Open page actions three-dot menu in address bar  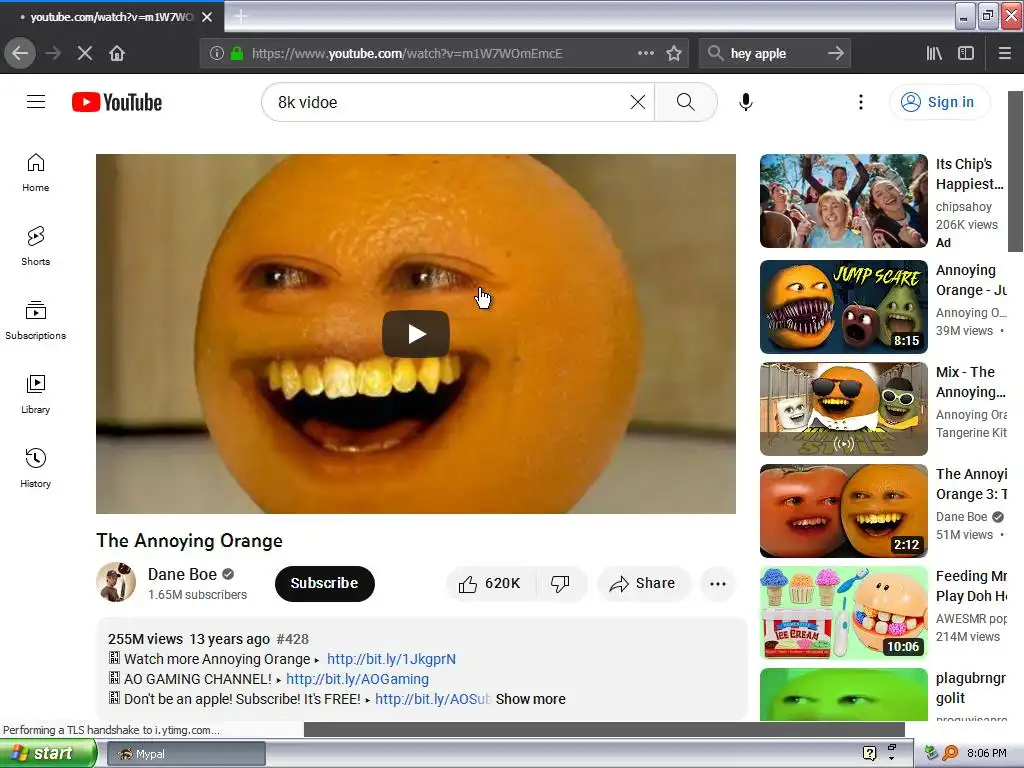pyautogui.click(x=646, y=53)
